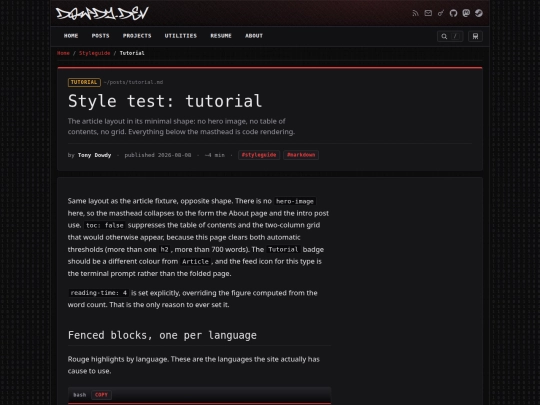Open the PGP key icon
Viewport: 540px width, 405px height.
click(x=441, y=13)
